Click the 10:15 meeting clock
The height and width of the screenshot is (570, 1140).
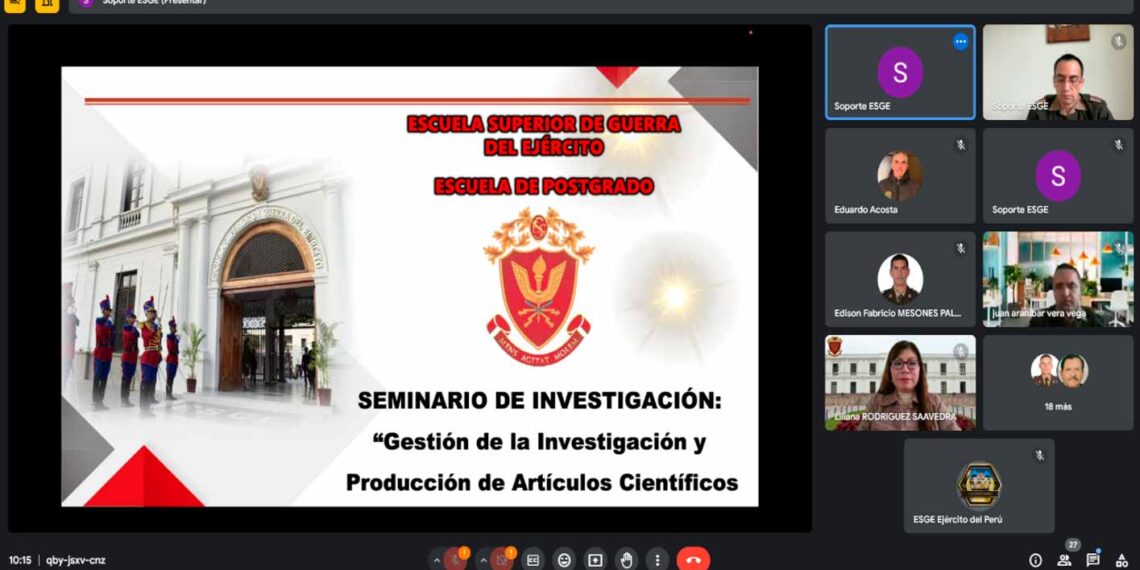click(20, 560)
